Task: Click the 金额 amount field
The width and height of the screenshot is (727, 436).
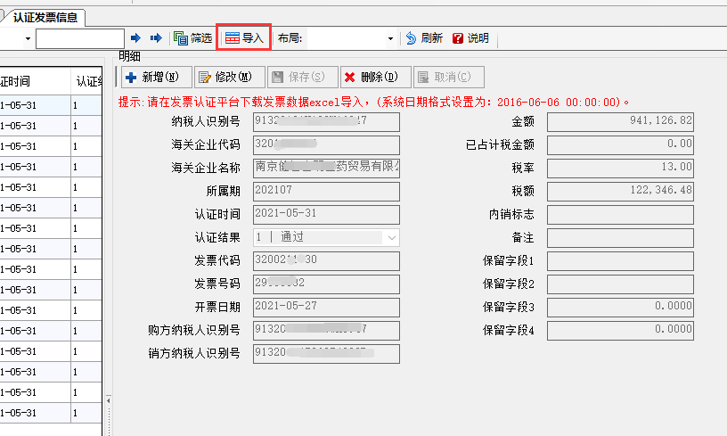Action: [x=620, y=121]
